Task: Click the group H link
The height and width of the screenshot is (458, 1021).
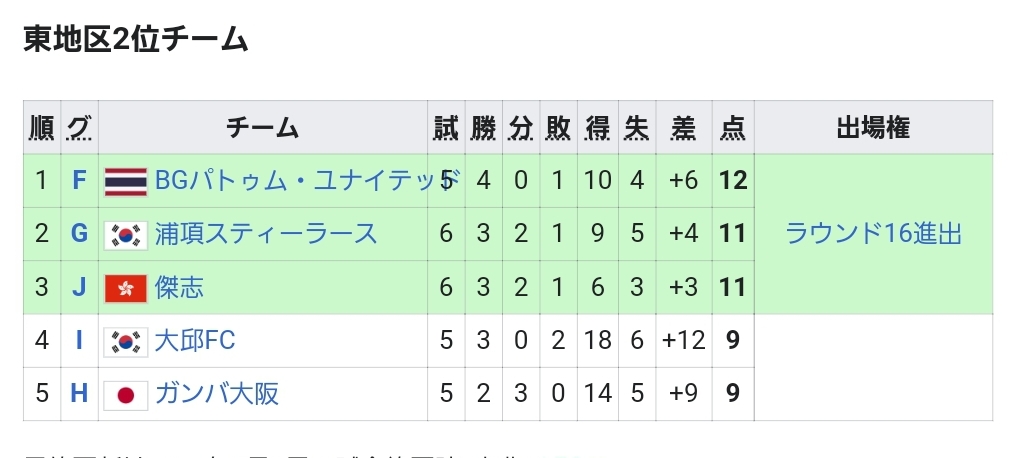Action: pos(80,394)
